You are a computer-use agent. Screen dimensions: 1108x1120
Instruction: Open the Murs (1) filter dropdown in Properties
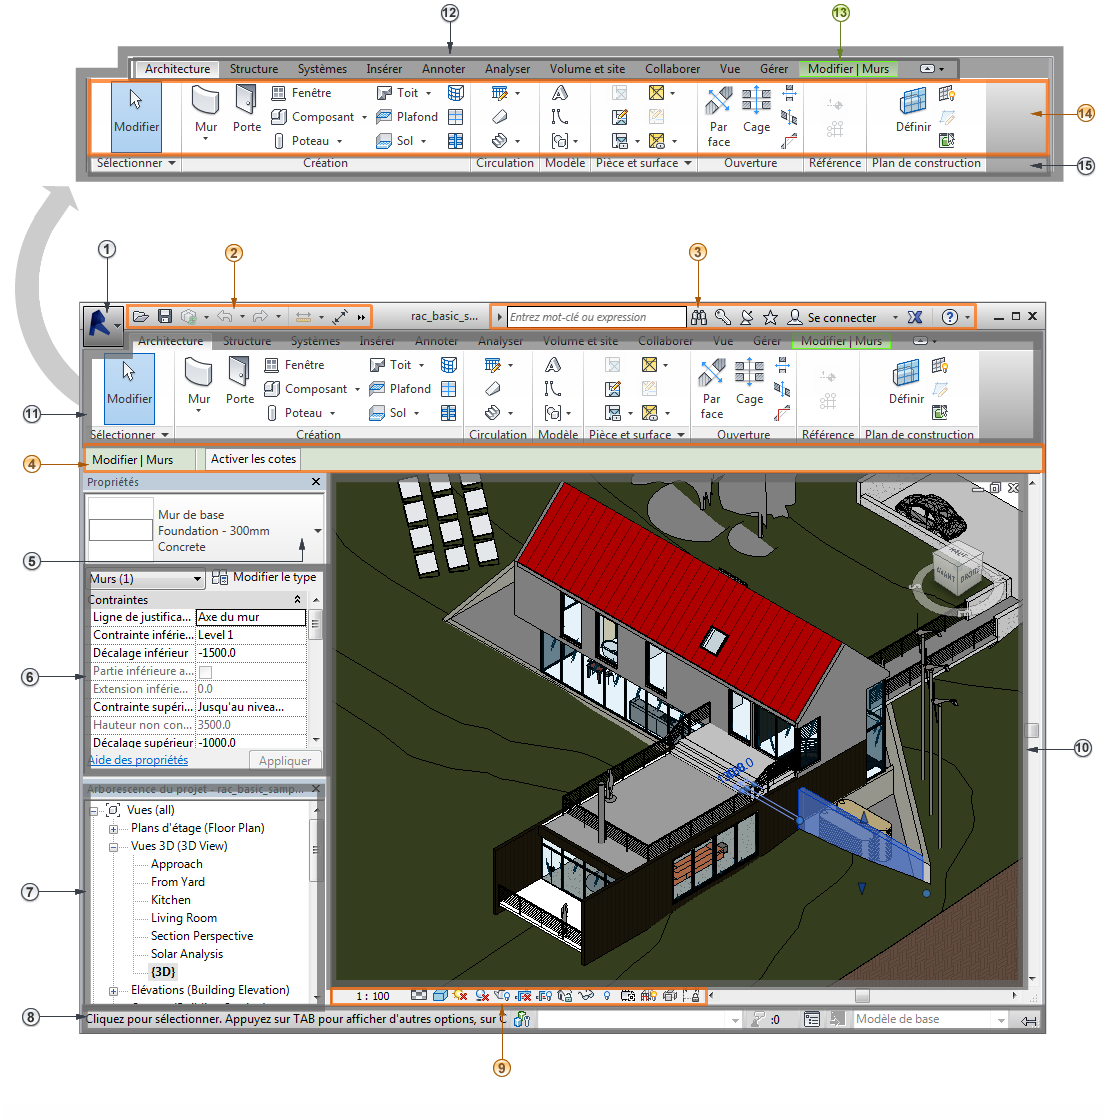[x=146, y=579]
